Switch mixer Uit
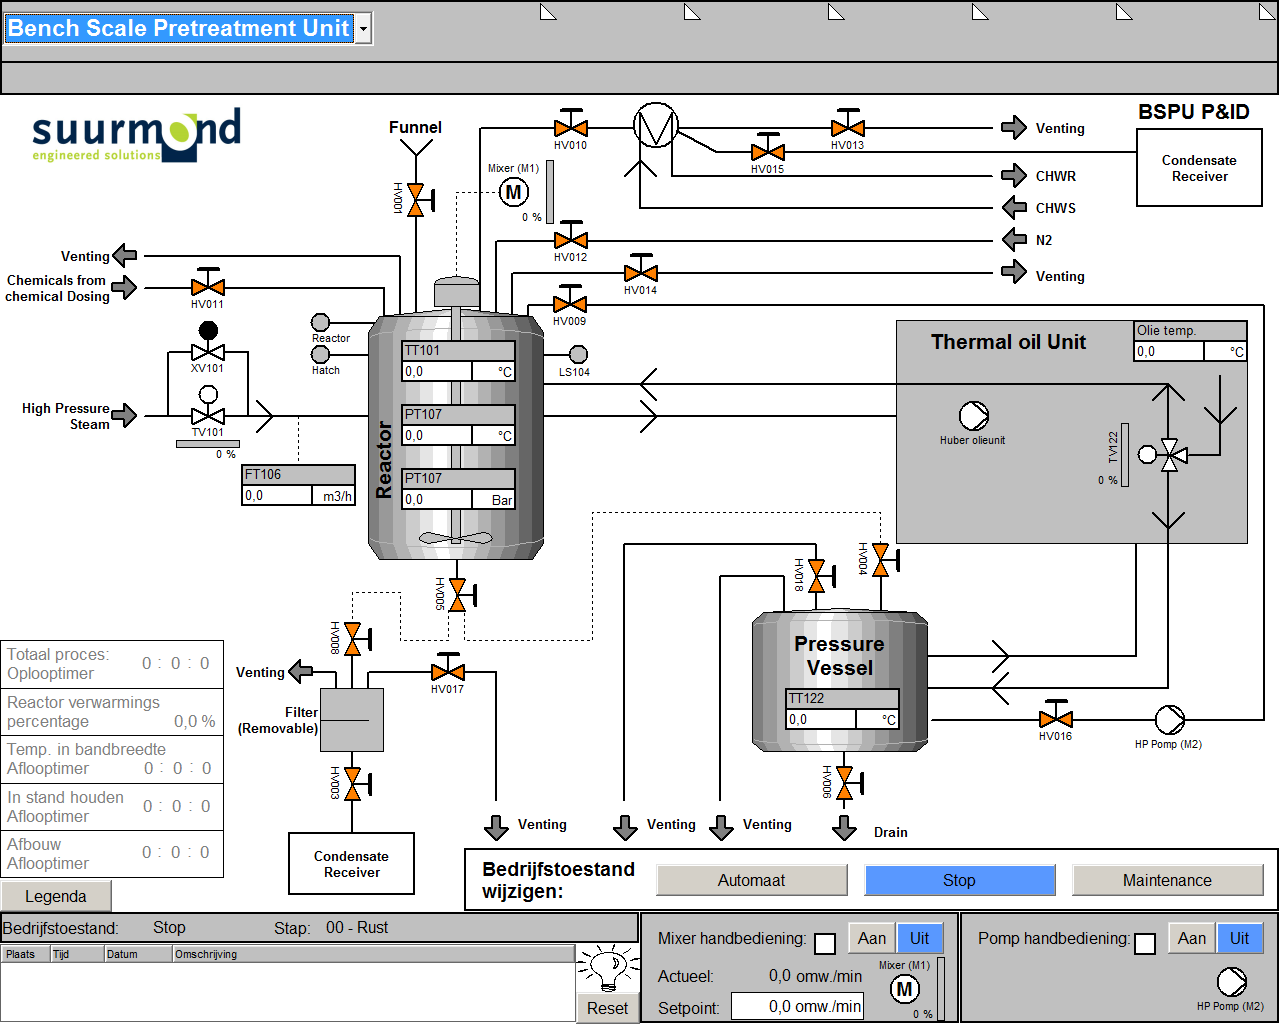Screen dimensions: 1280x1024 [x=920, y=938]
